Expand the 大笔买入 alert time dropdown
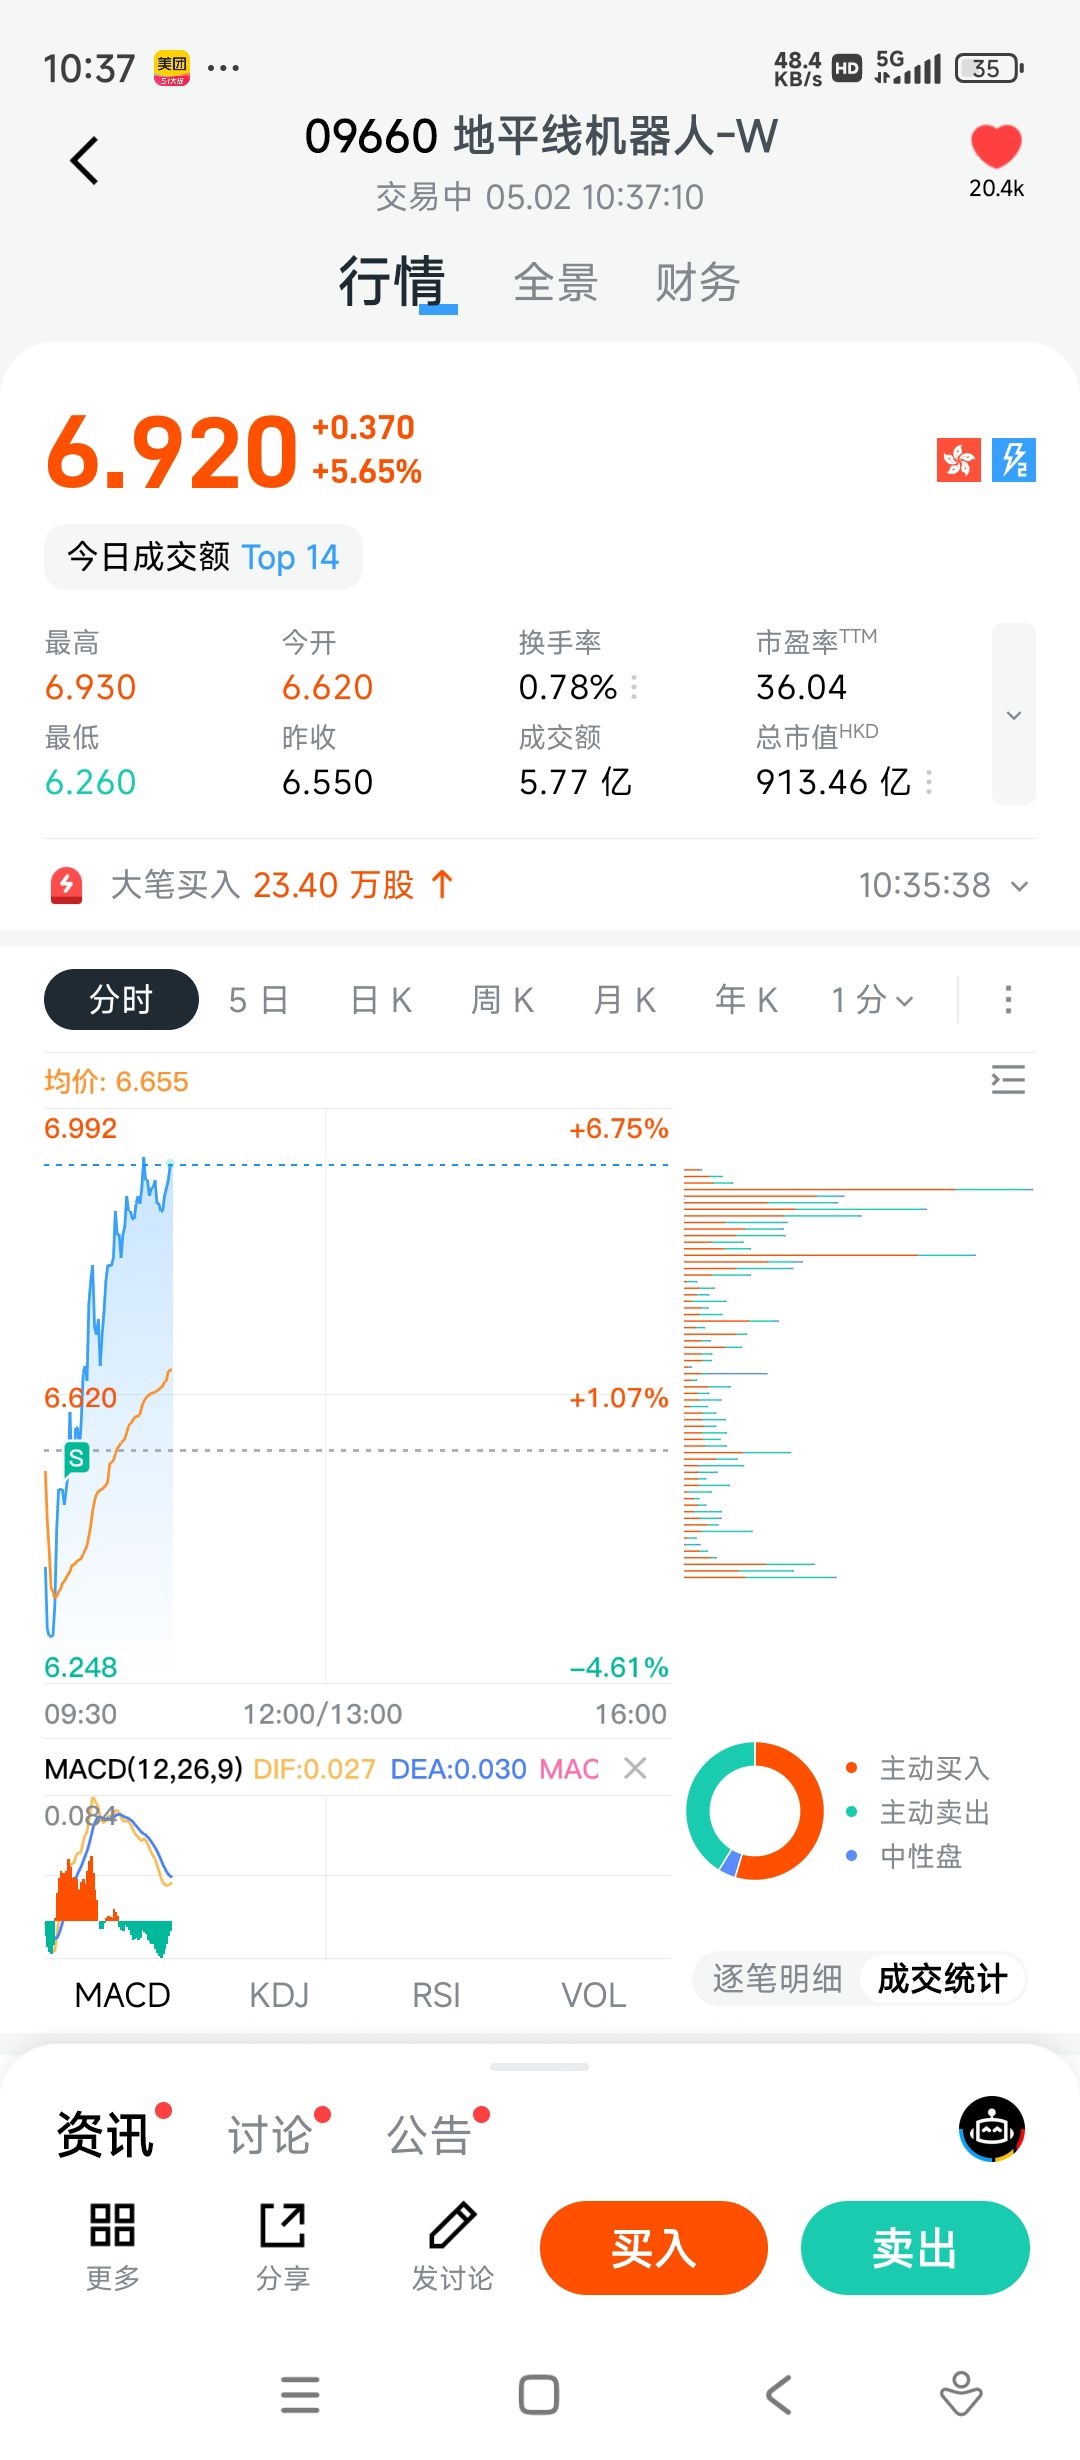 (1019, 886)
